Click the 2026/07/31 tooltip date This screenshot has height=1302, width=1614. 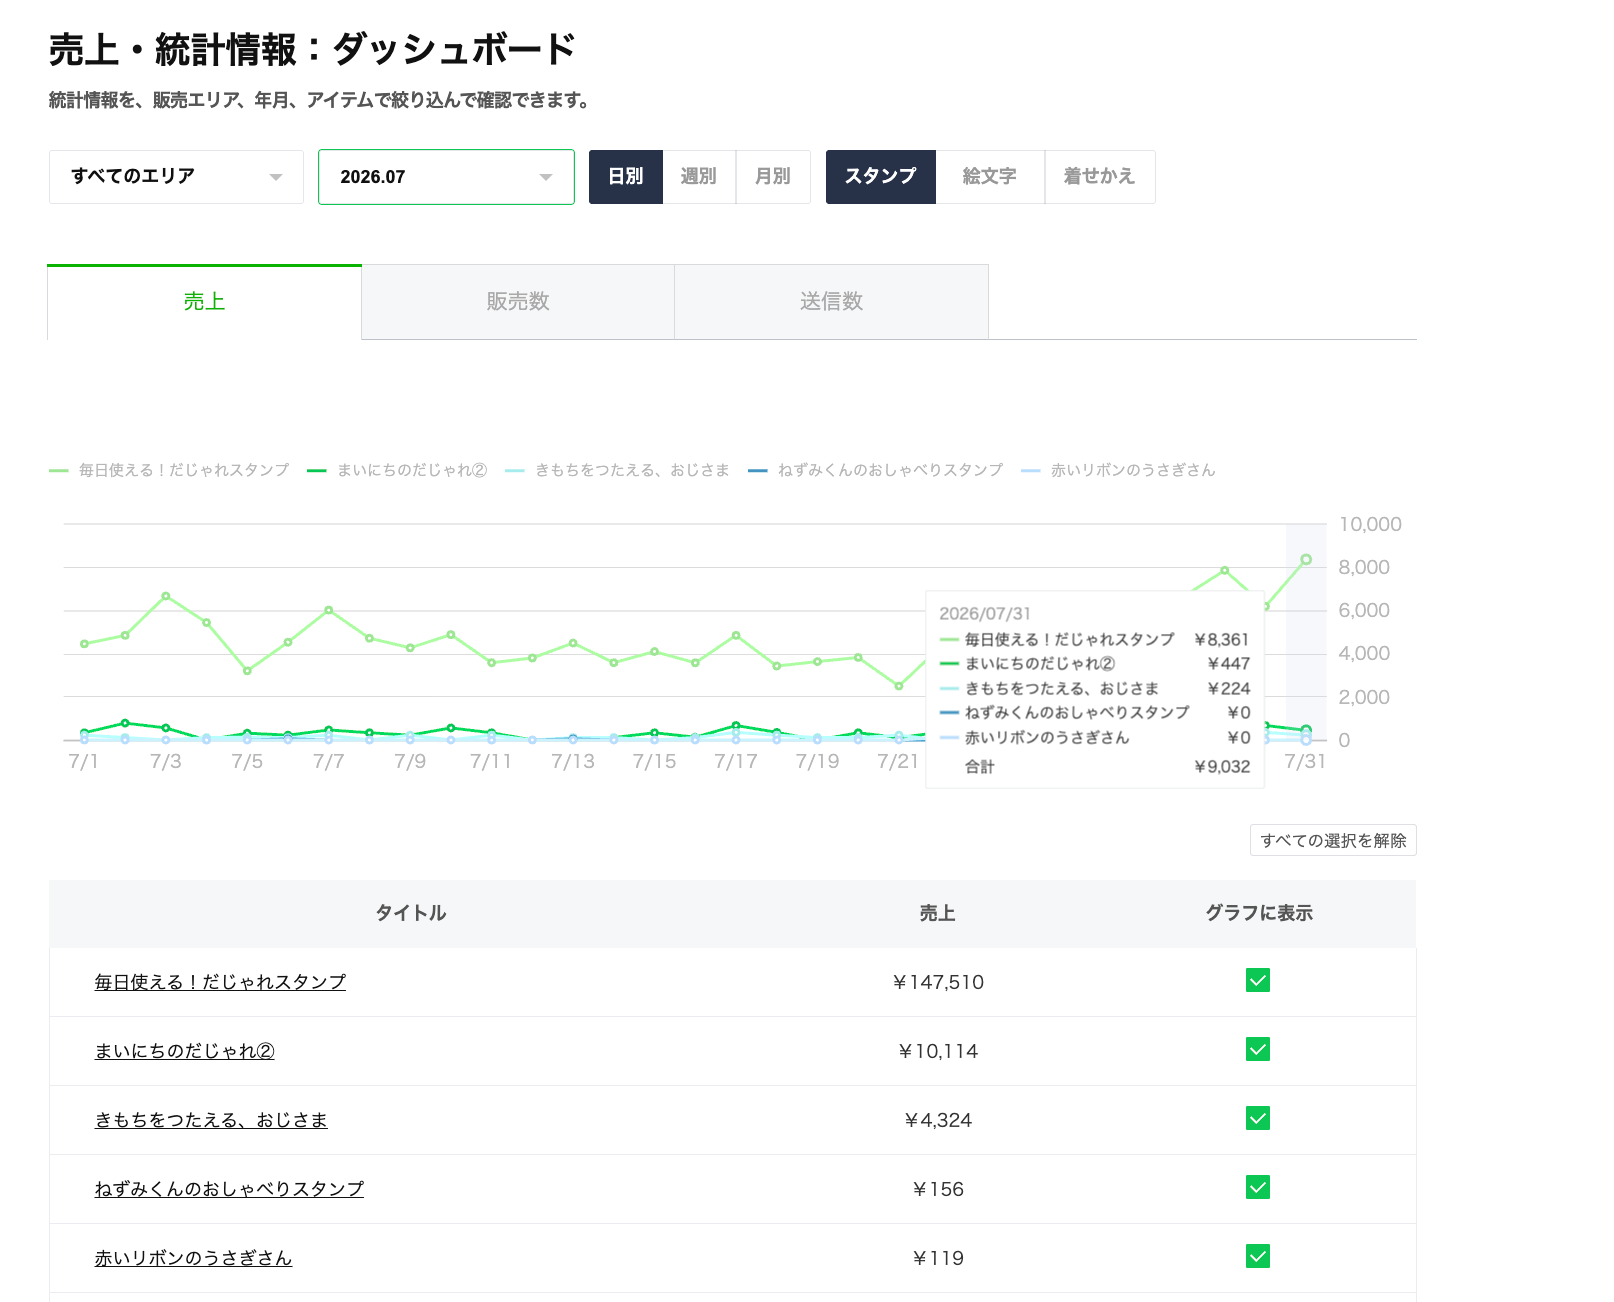click(985, 614)
